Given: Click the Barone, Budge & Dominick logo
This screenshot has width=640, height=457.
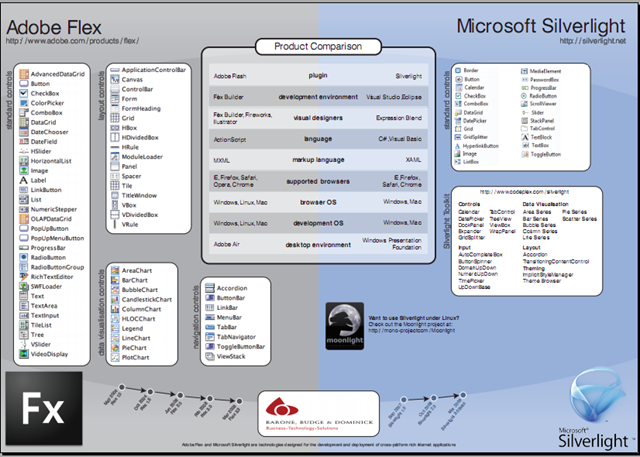Looking at the screenshot, I should point(318,413).
